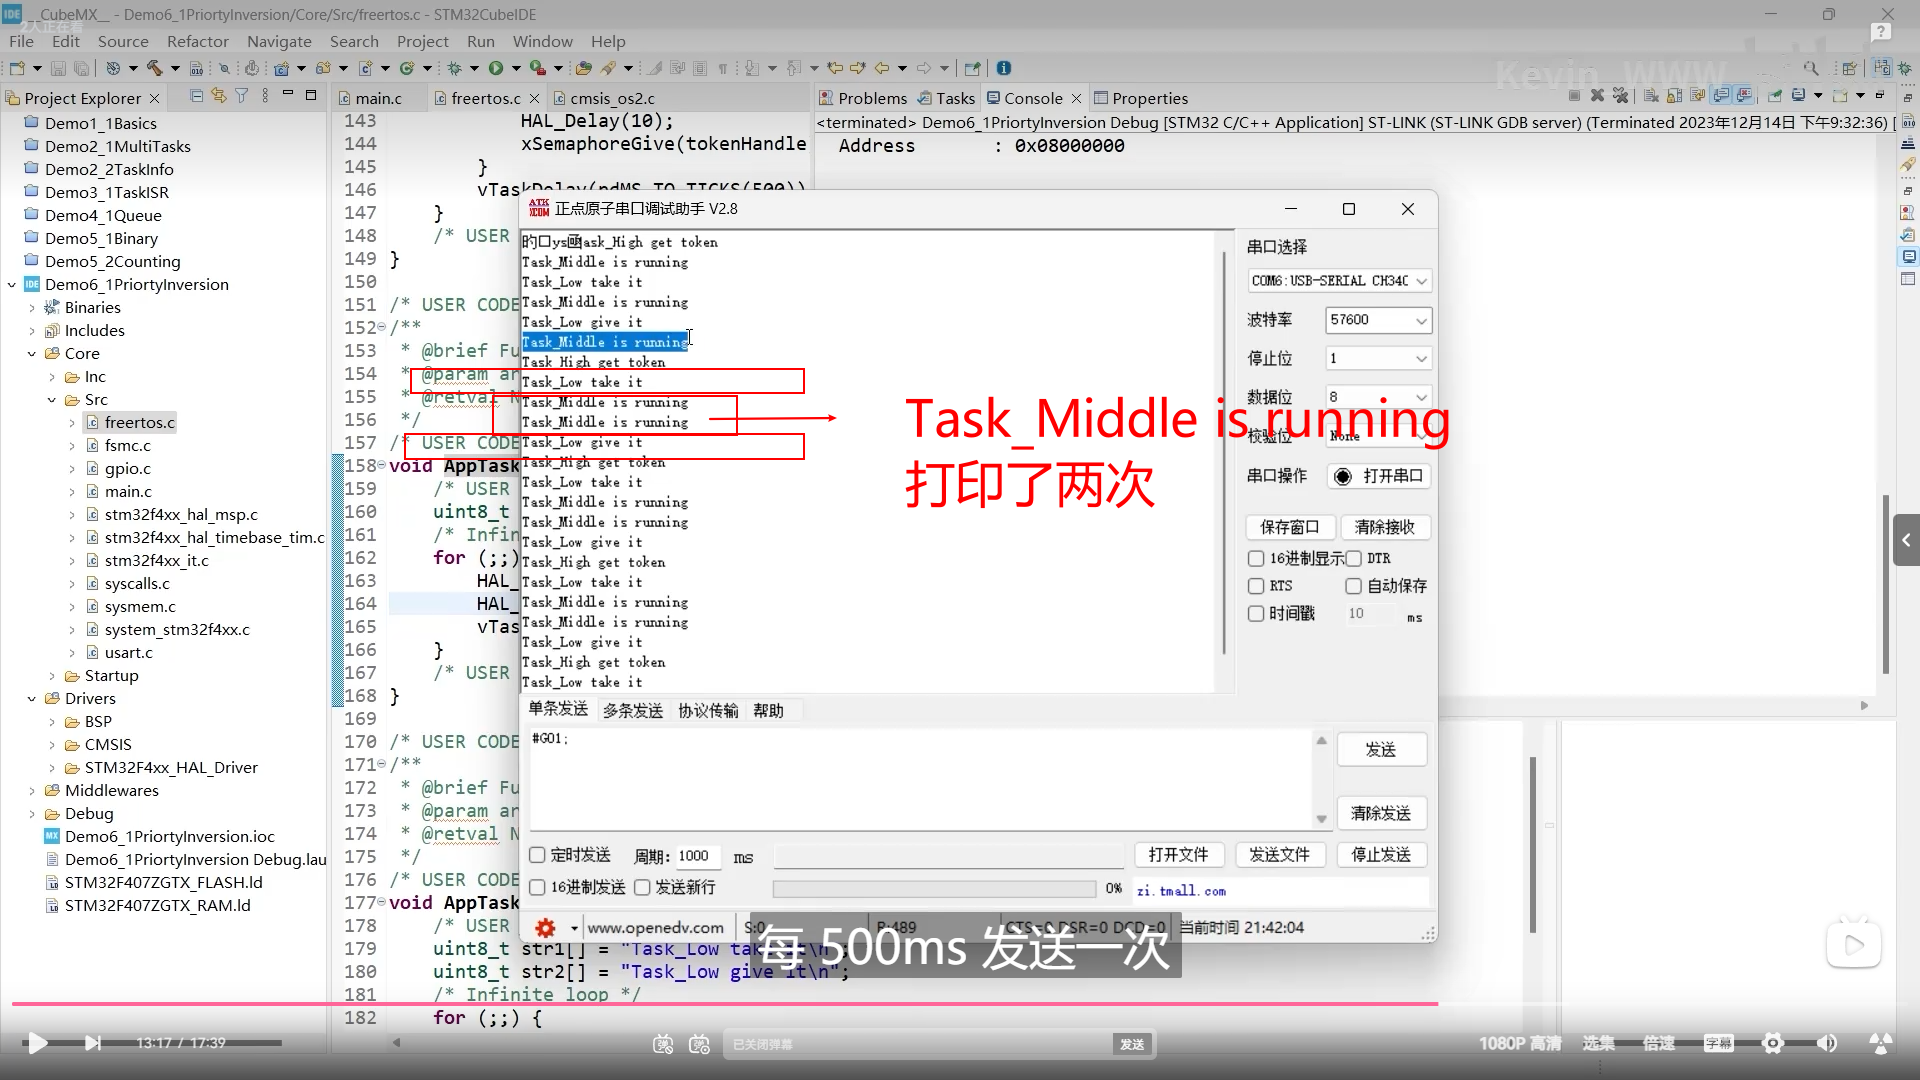Open the Refactor menu
The height and width of the screenshot is (1080, 1920).
pos(198,41)
